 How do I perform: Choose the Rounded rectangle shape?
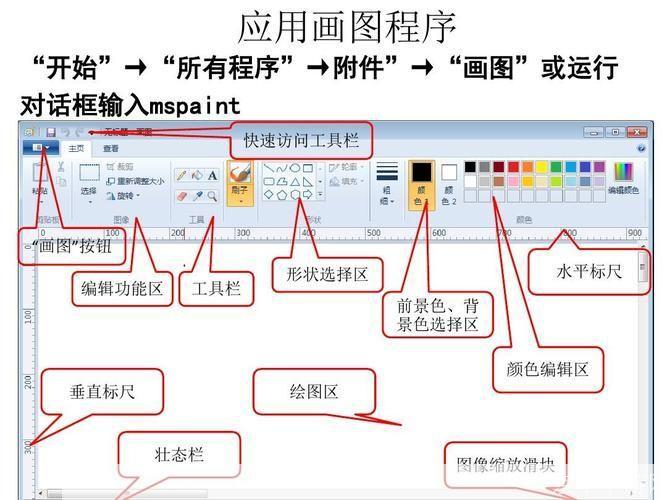pyautogui.click(x=268, y=182)
